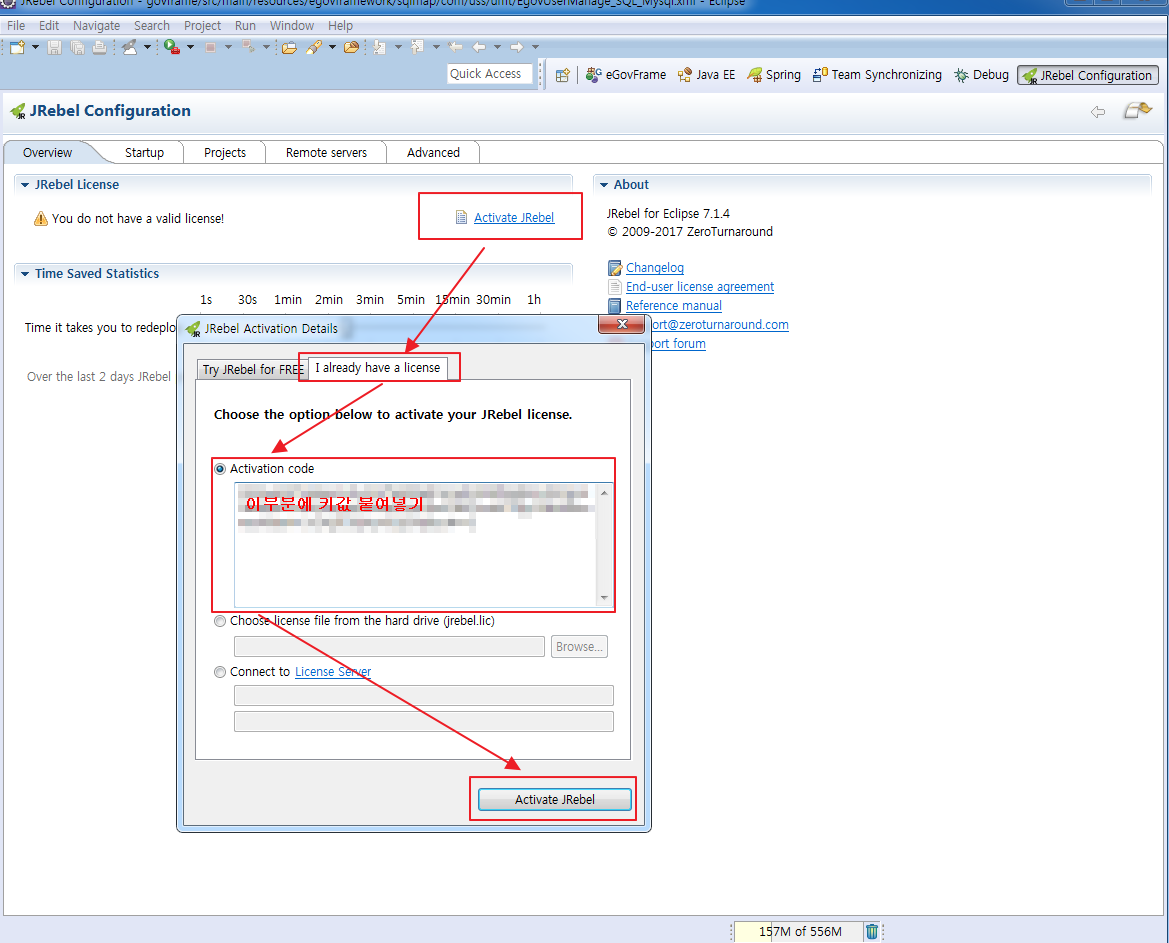Click the Stop server square icon
The height and width of the screenshot is (943, 1169).
coord(210,47)
